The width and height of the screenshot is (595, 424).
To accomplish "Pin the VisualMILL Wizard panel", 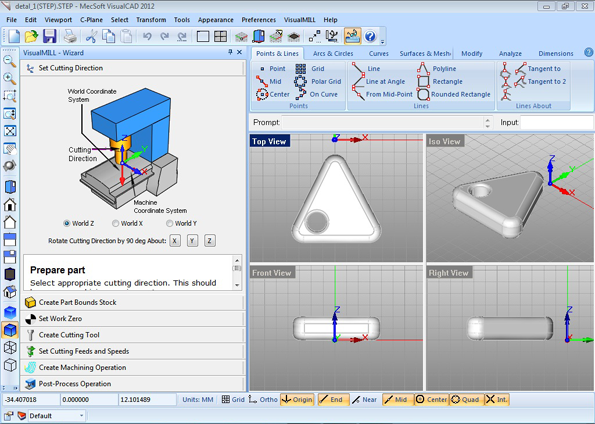I will coord(230,52).
